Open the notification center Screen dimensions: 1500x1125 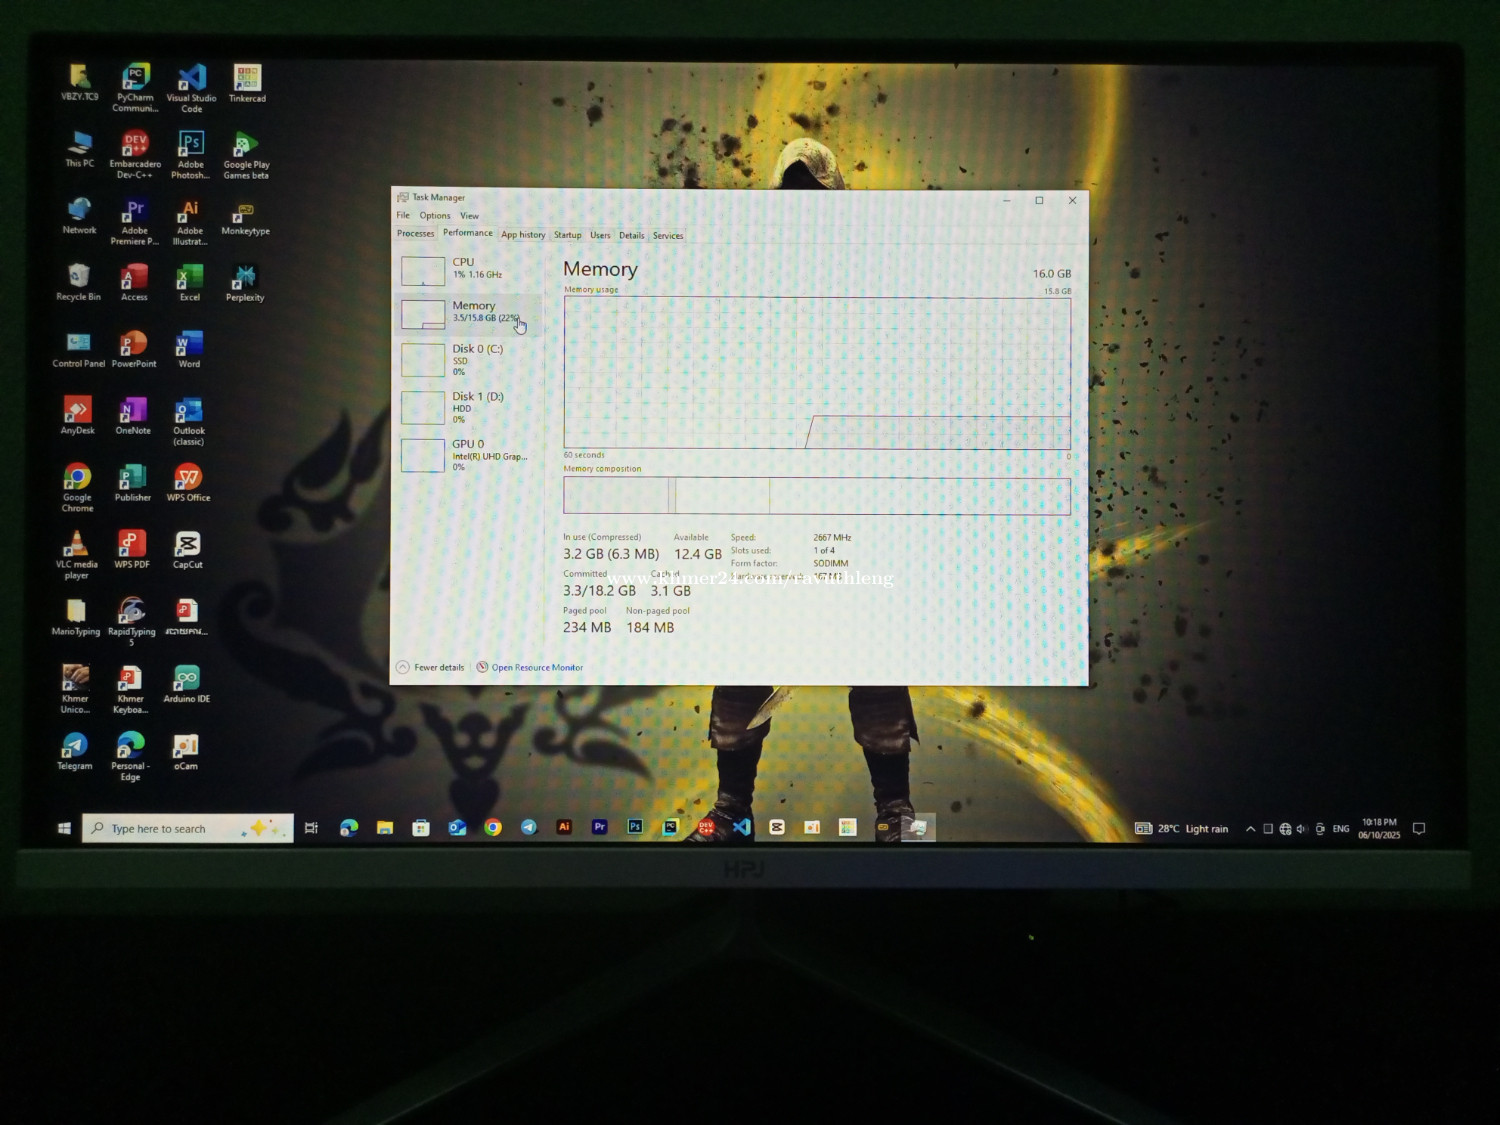point(1419,829)
